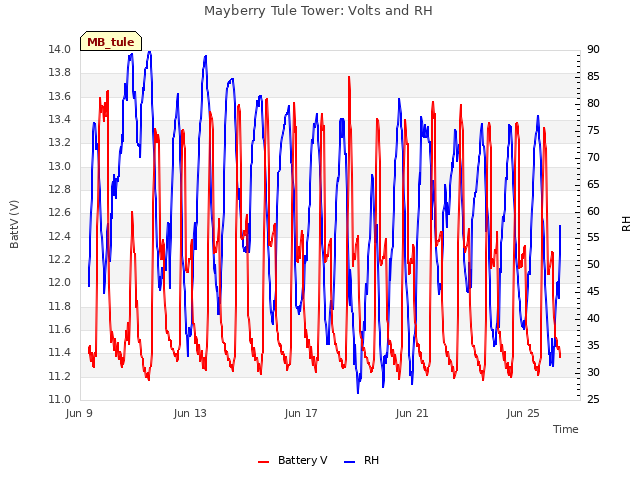This screenshot has width=640, height=480.
Task: Click the 14.0 left axis value
Action: (x=60, y=49)
